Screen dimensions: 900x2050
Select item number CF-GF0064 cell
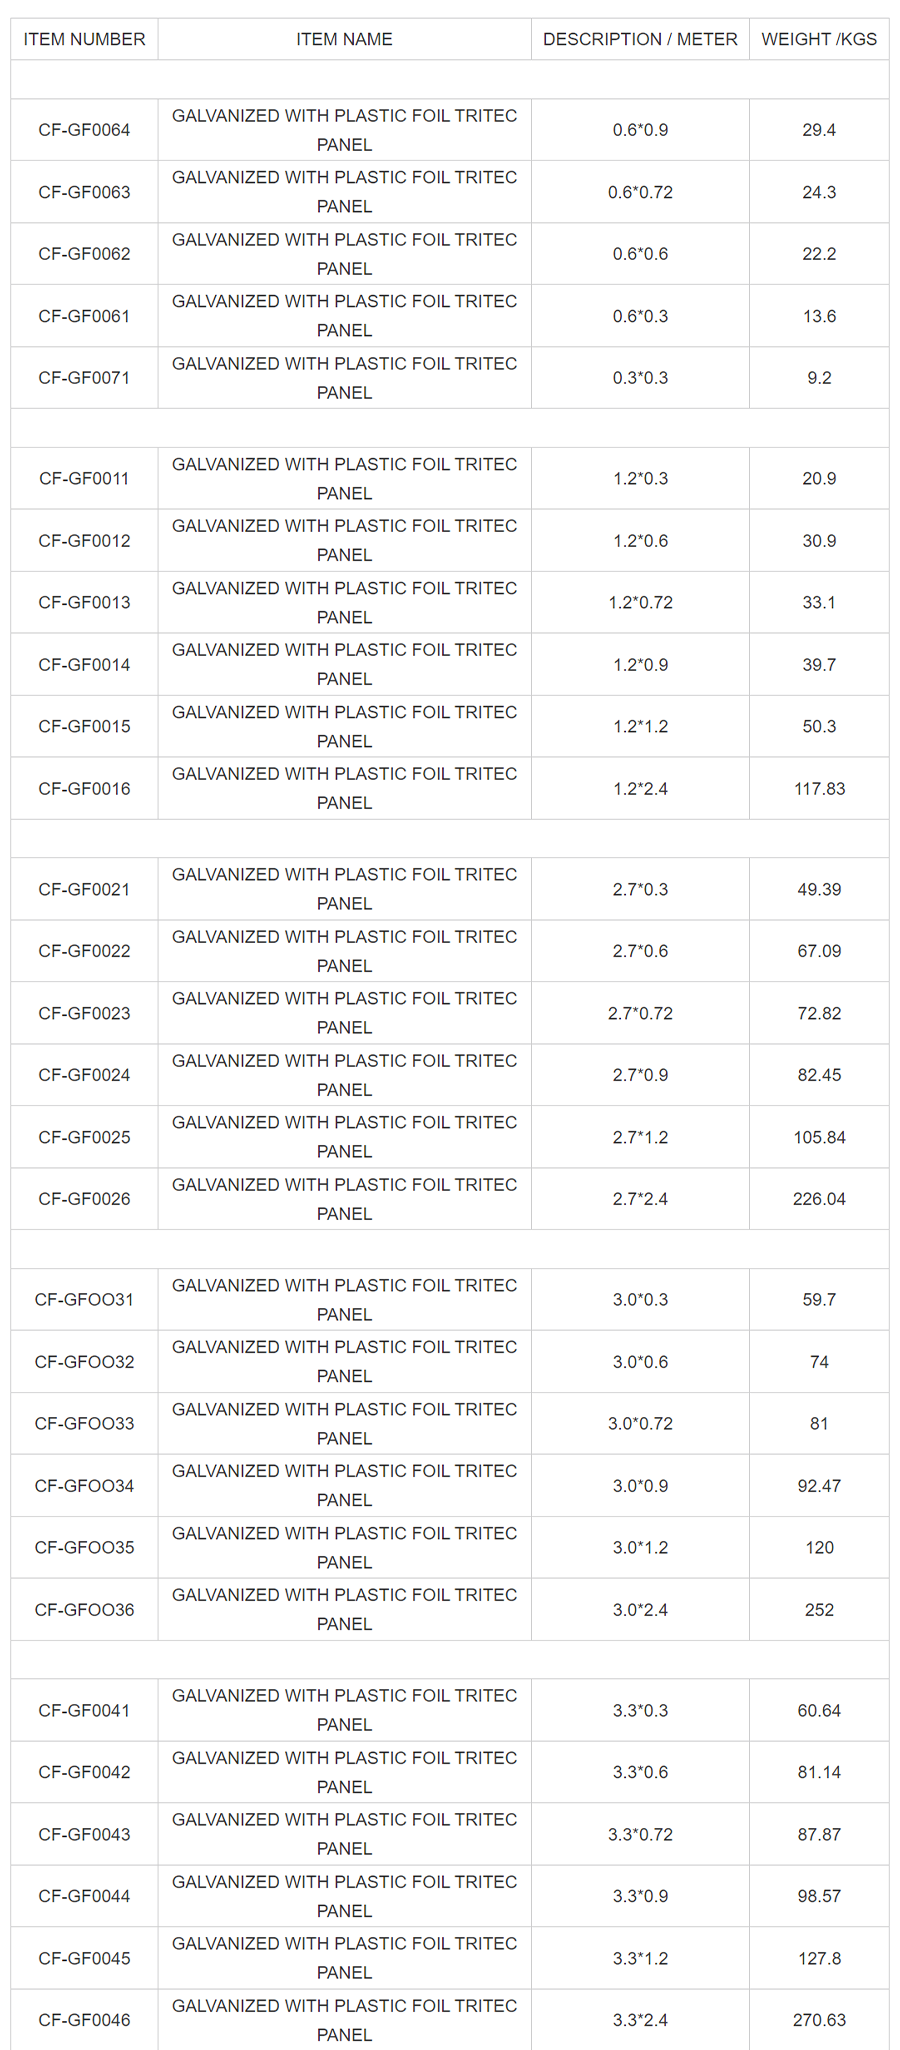84,130
